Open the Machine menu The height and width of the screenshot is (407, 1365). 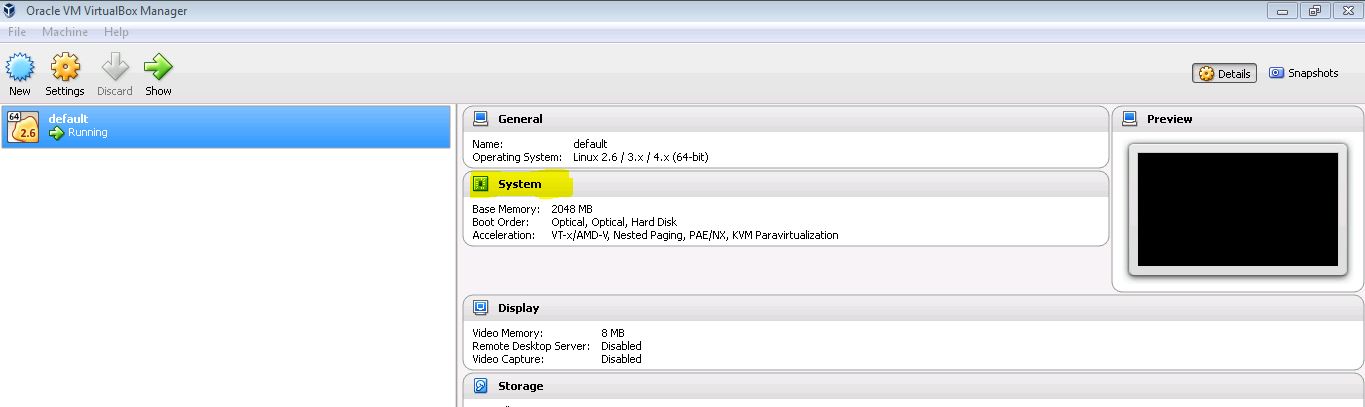coord(65,32)
